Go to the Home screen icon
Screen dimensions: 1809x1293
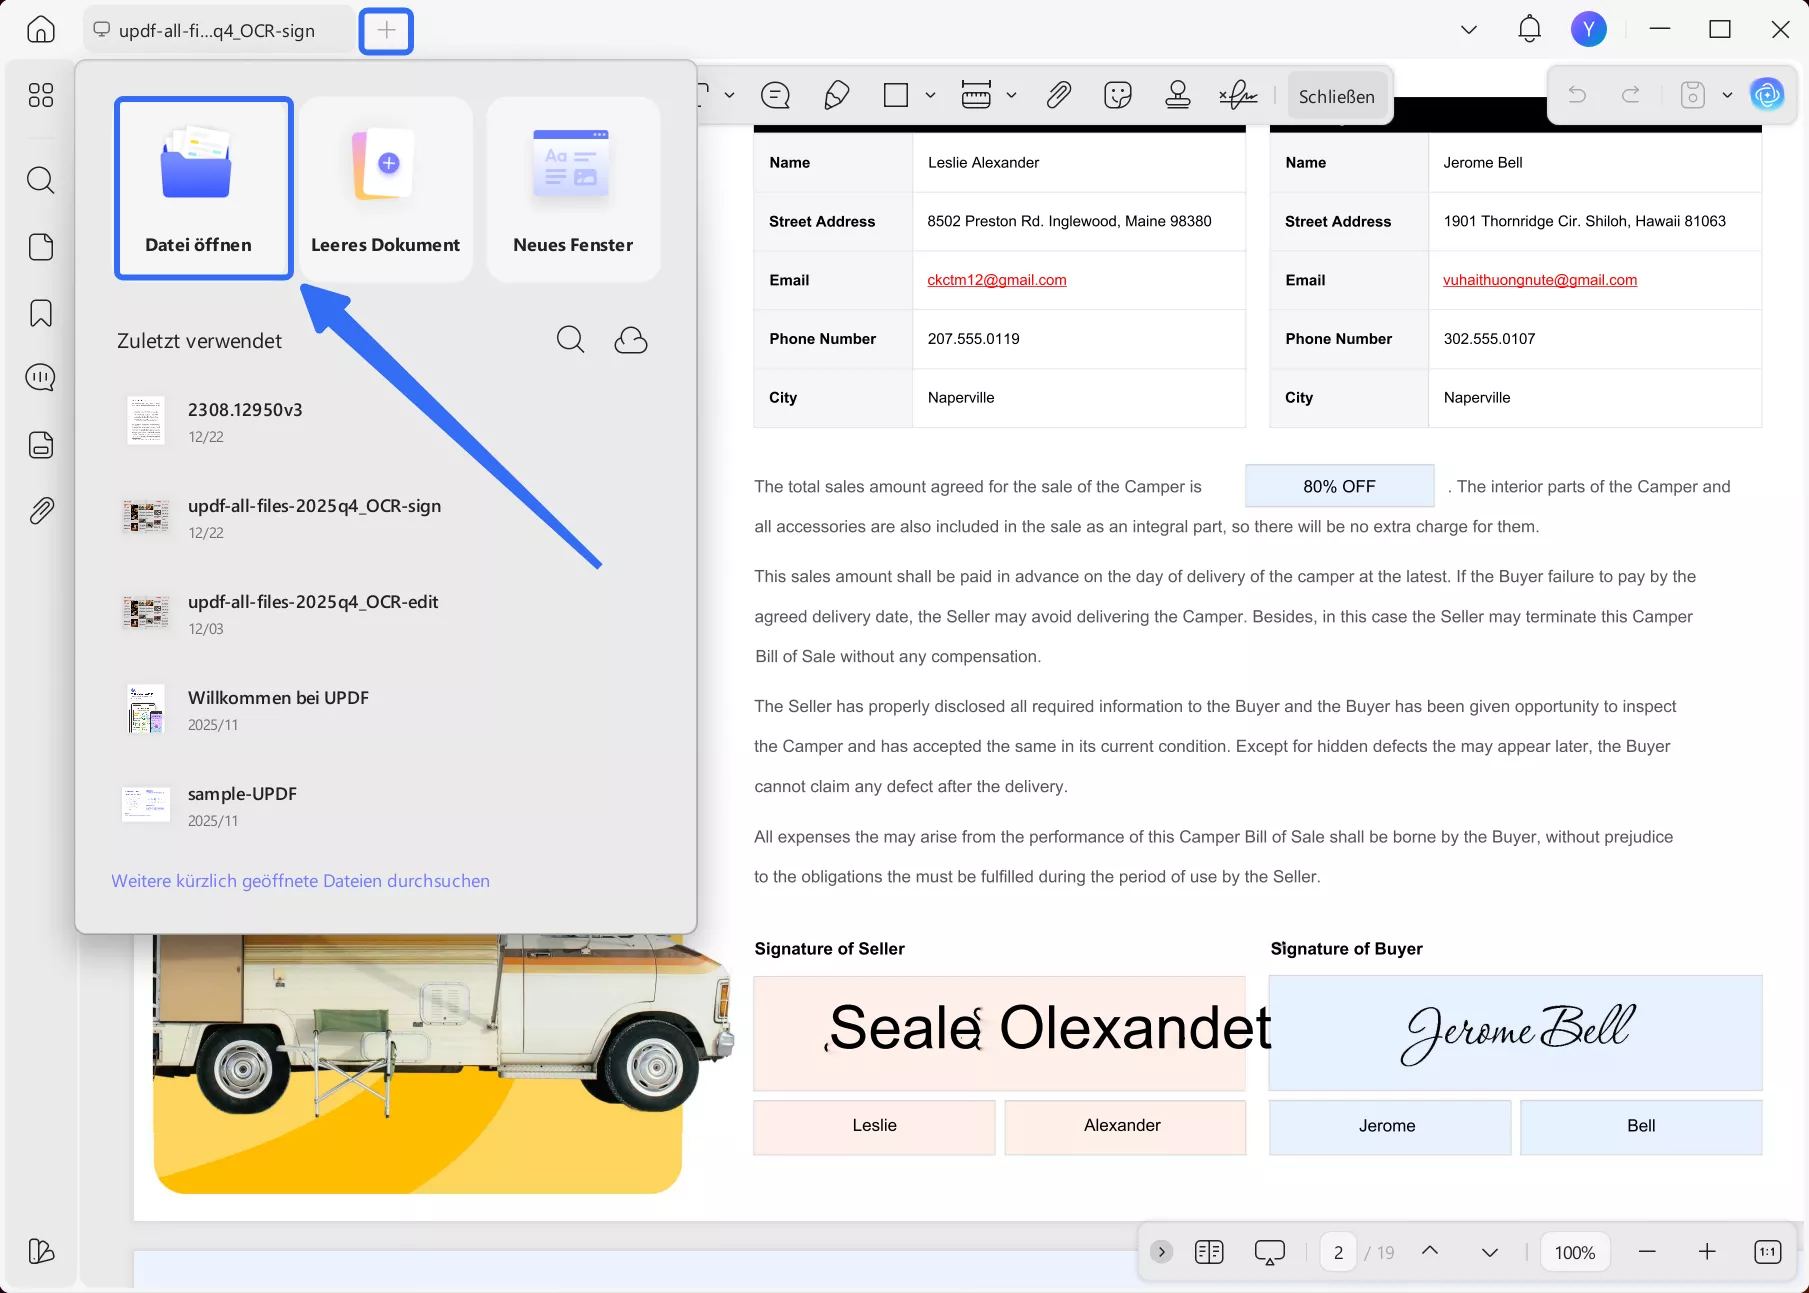pos(41,30)
